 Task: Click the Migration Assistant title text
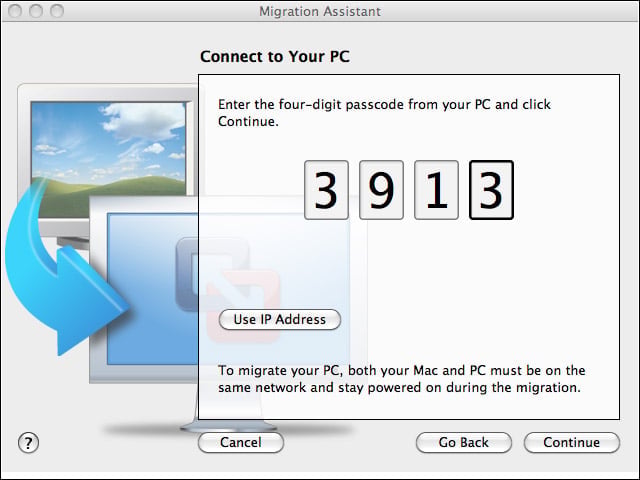[320, 11]
